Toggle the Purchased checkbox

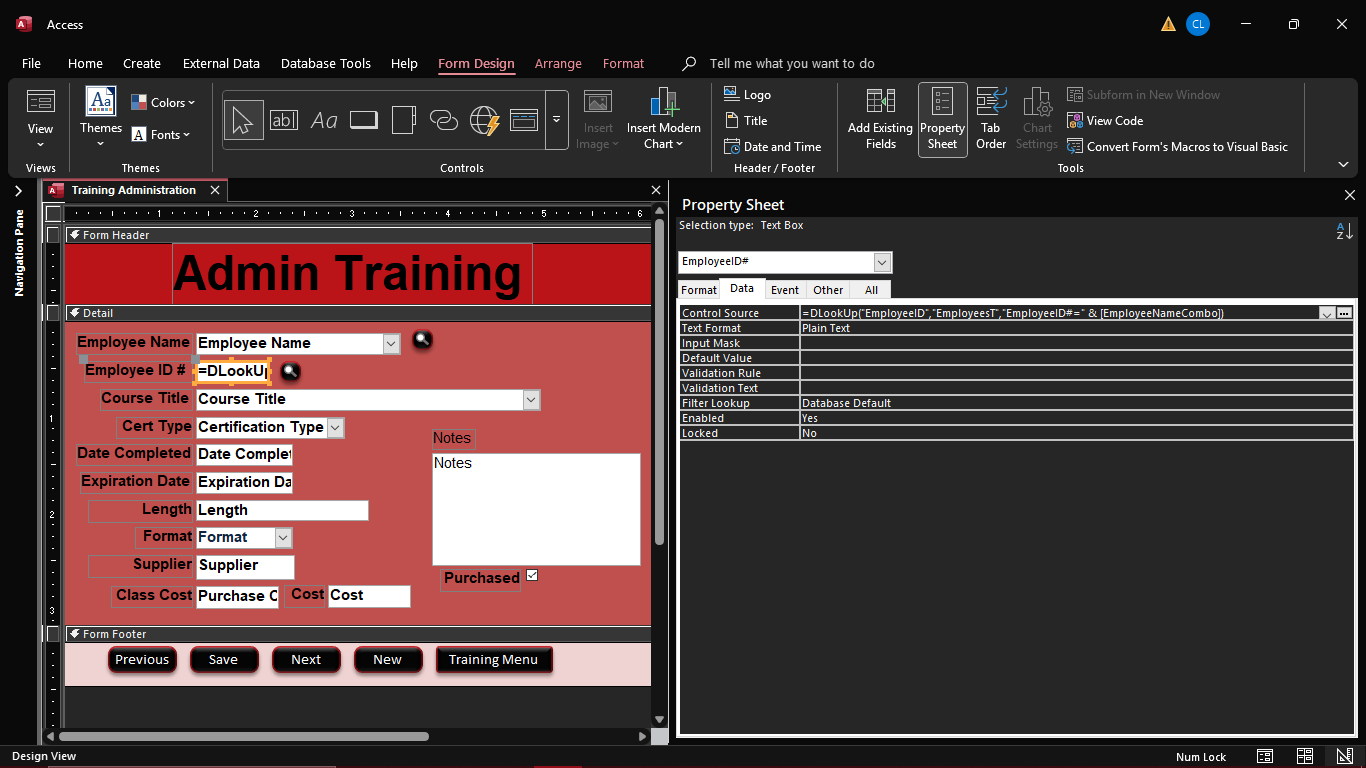(x=532, y=575)
